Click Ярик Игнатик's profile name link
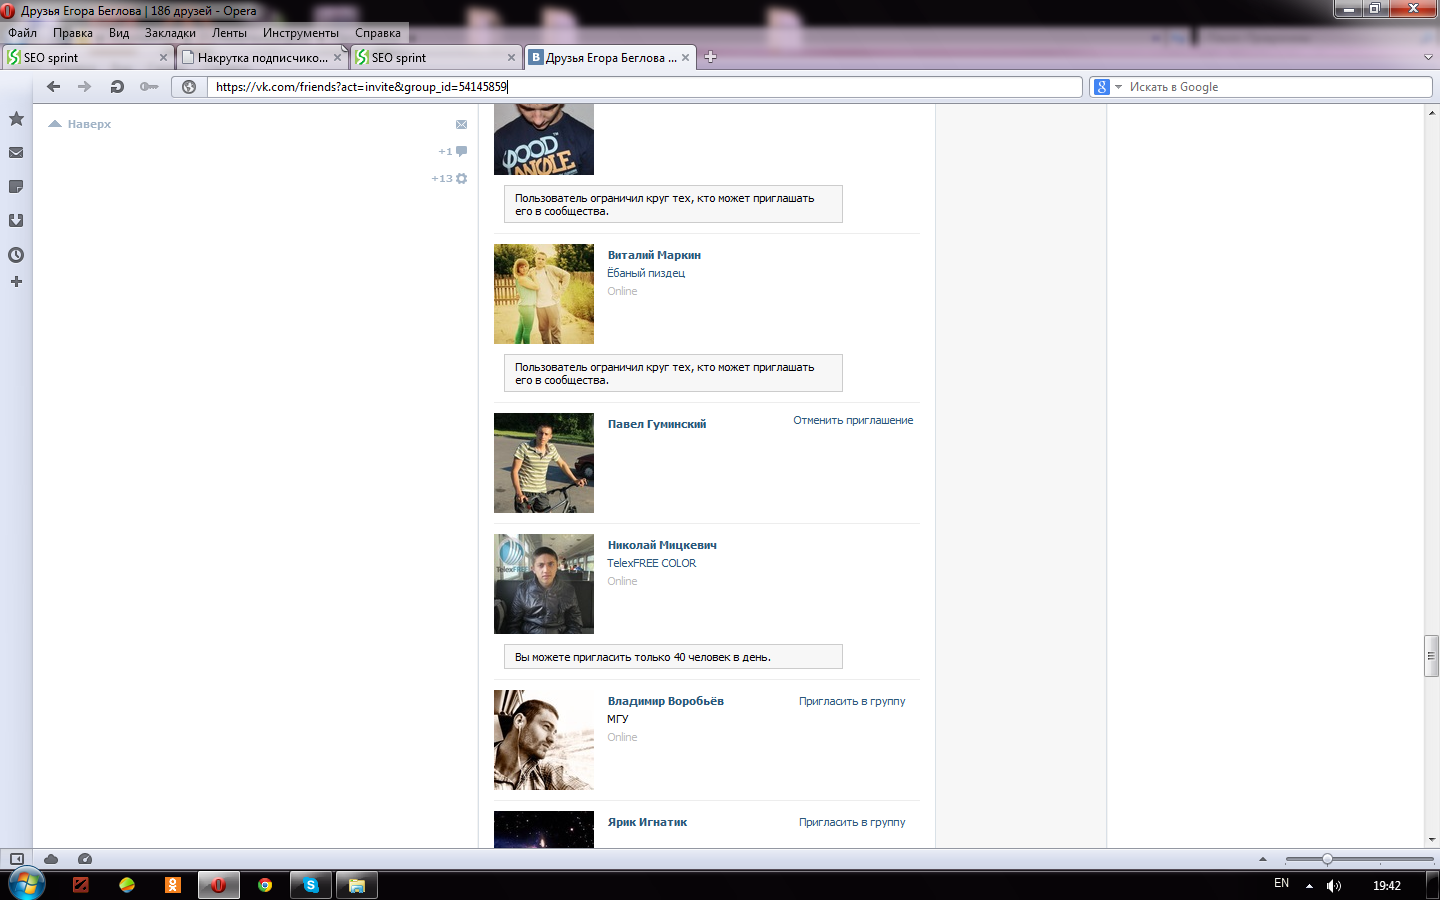Screen dimensions: 1440x900 pos(647,823)
